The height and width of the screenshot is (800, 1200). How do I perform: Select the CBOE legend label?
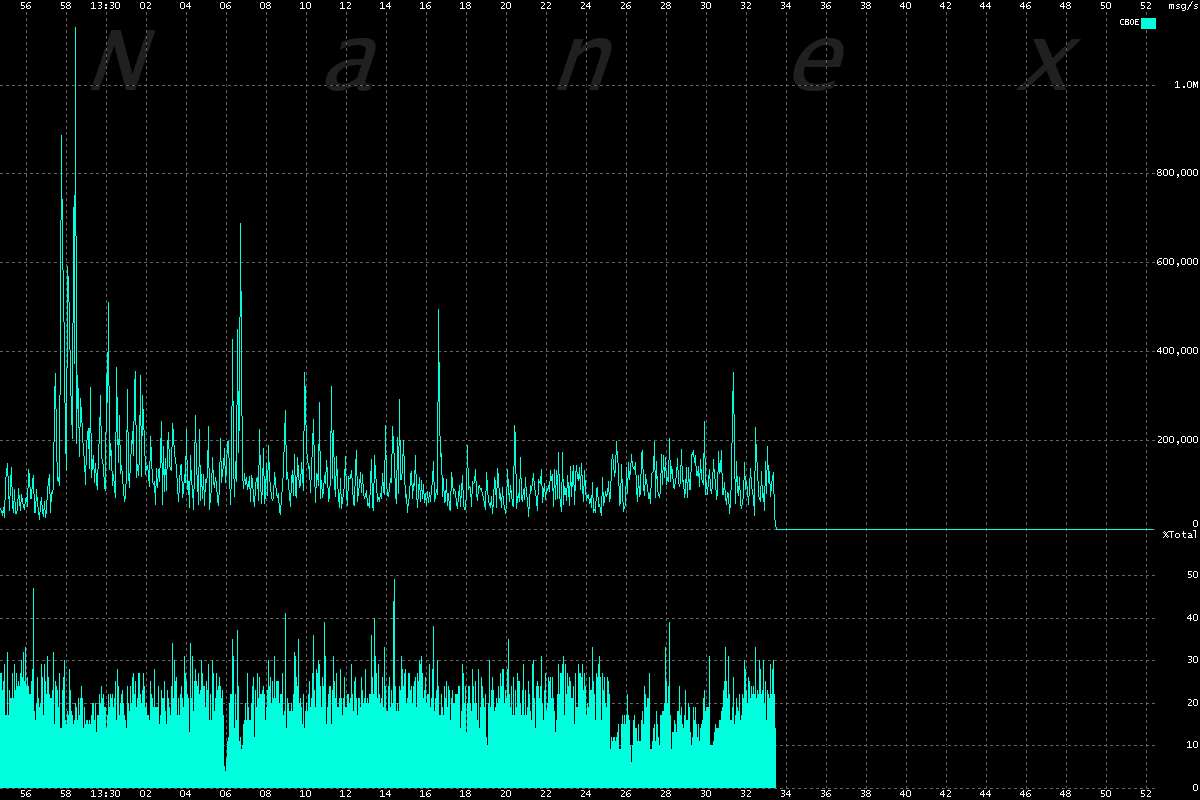1129,22
